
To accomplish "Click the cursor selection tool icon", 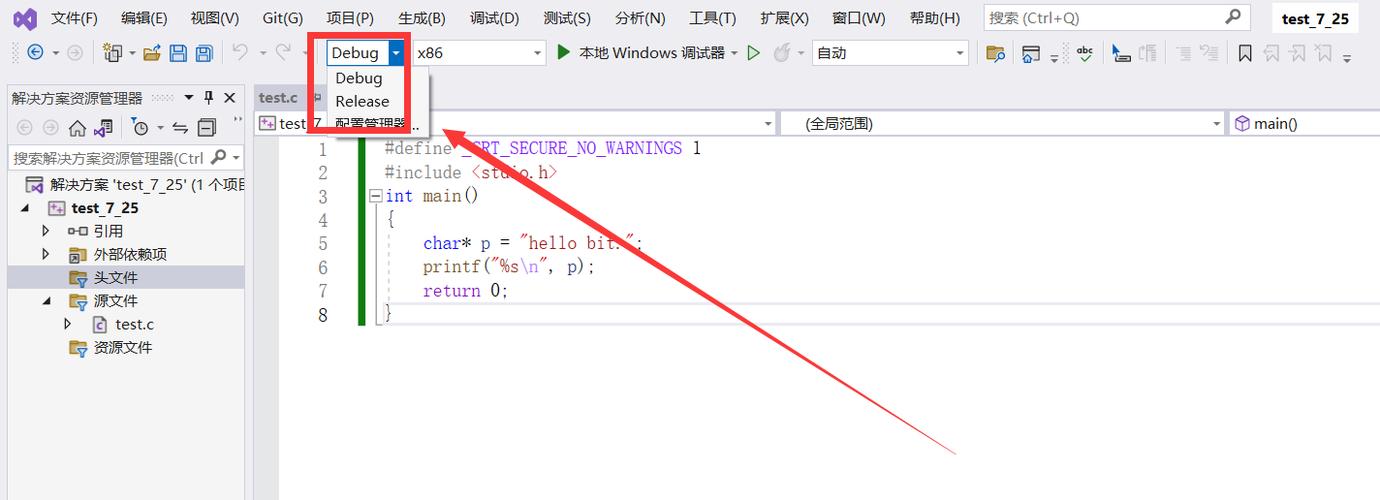I will click(x=1122, y=53).
